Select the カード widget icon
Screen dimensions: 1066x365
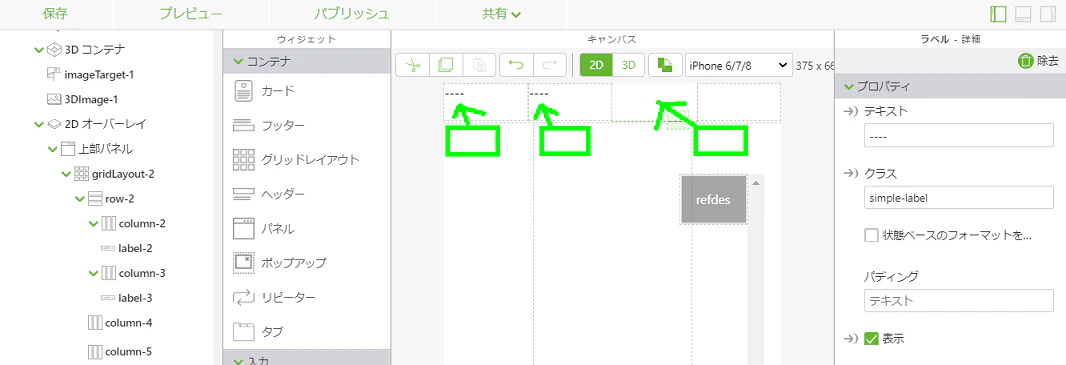tap(243, 90)
